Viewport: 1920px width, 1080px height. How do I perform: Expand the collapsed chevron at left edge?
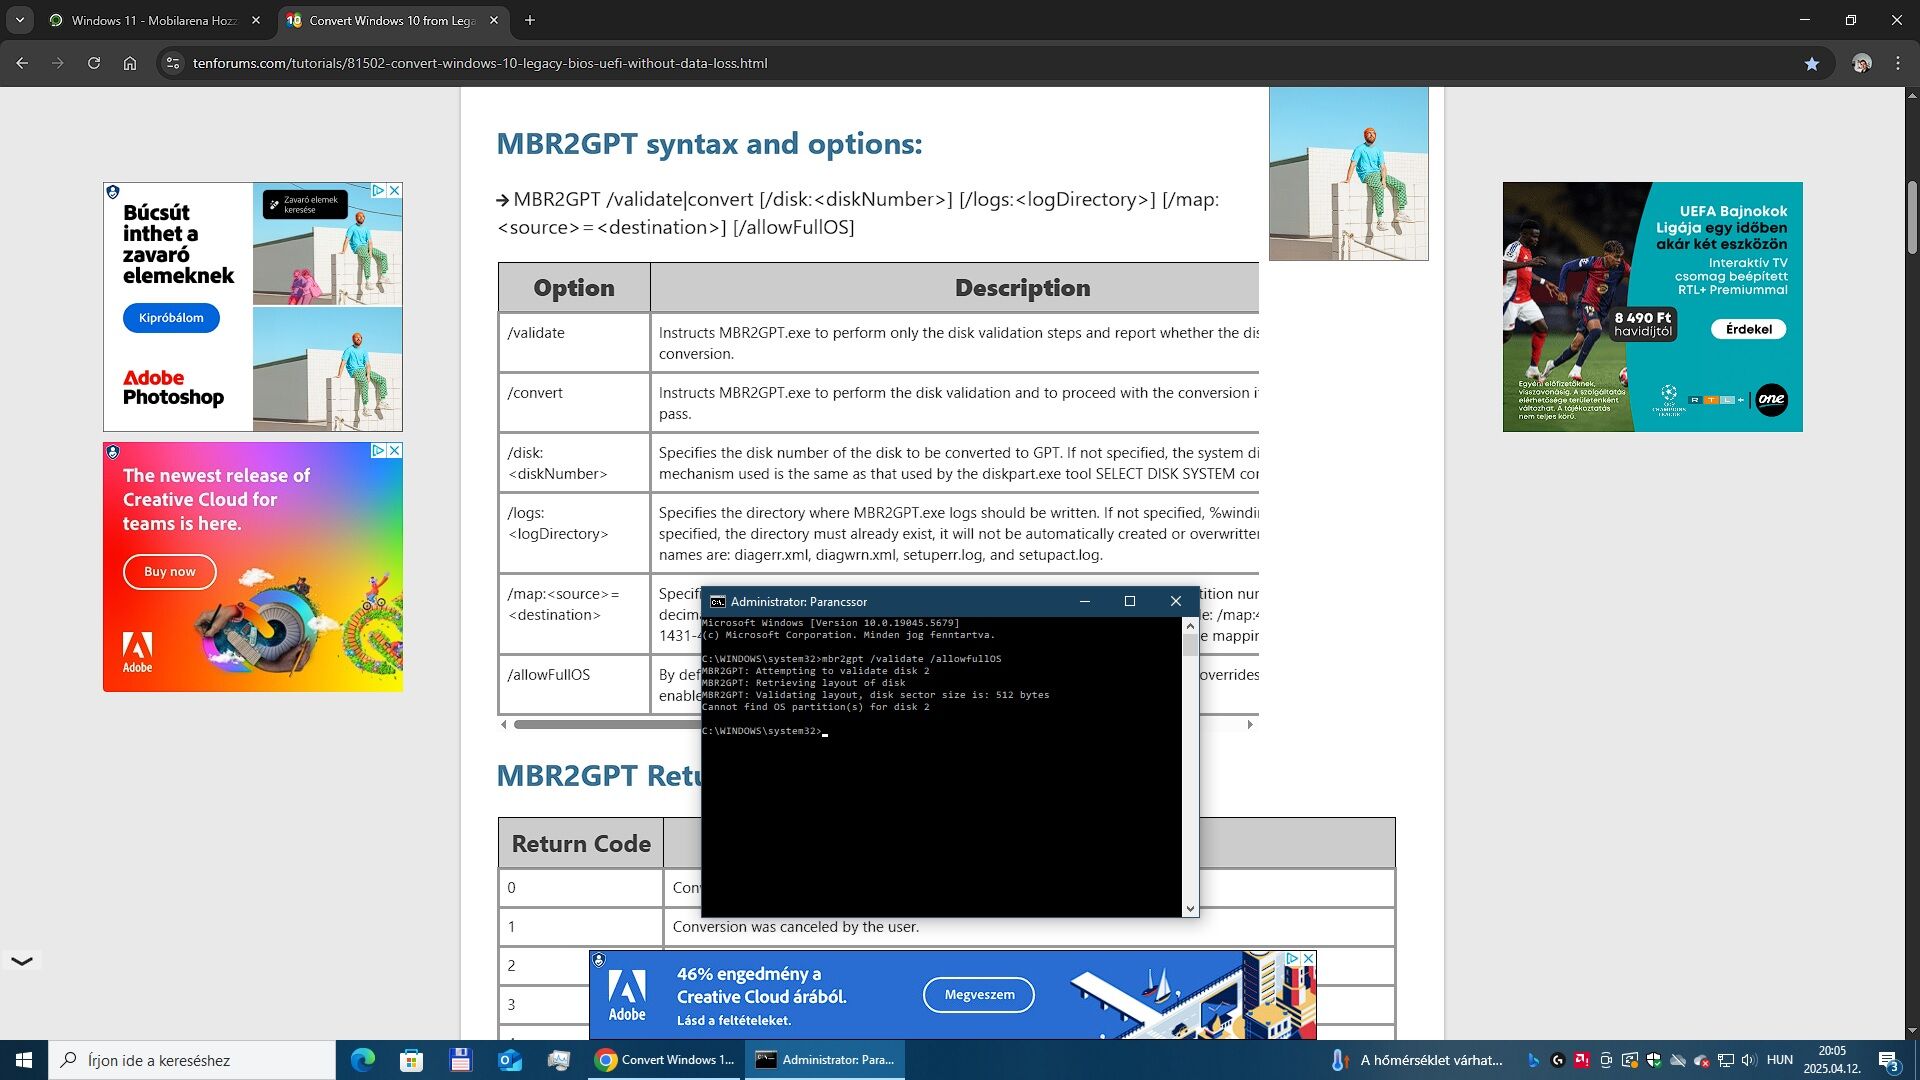click(x=22, y=961)
